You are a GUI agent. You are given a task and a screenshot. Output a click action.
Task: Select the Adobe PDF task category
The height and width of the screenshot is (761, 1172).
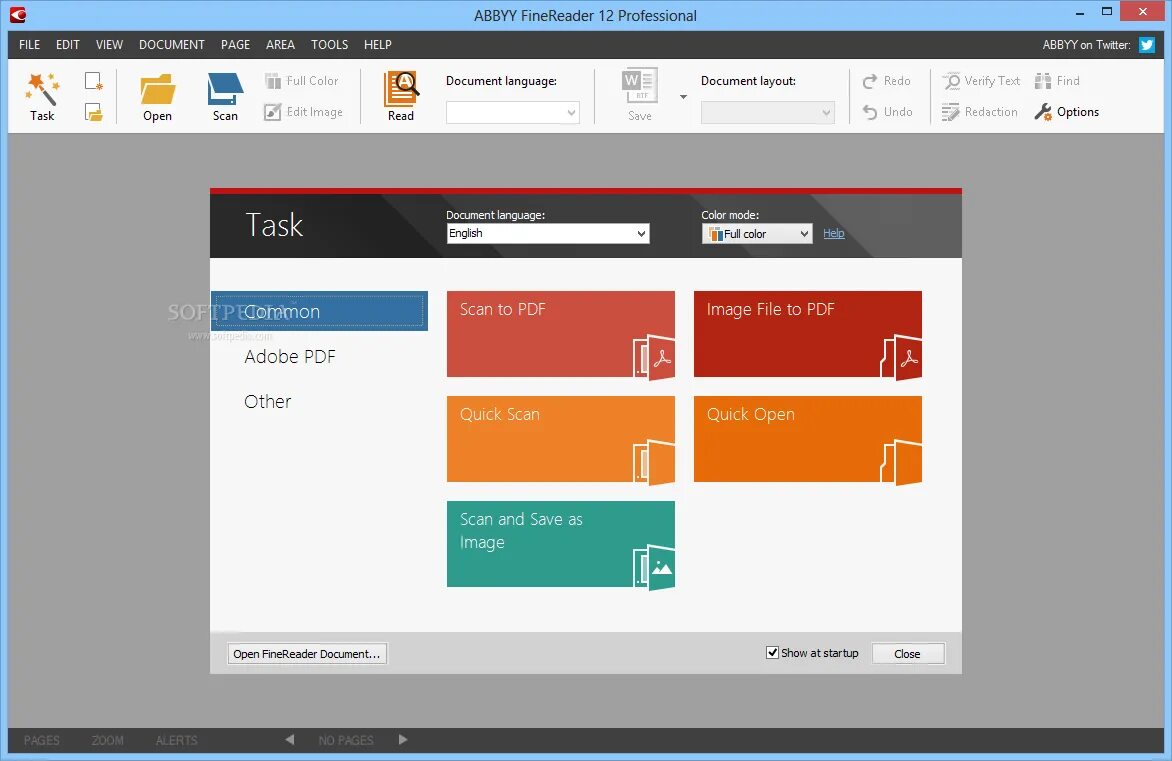[x=290, y=357]
